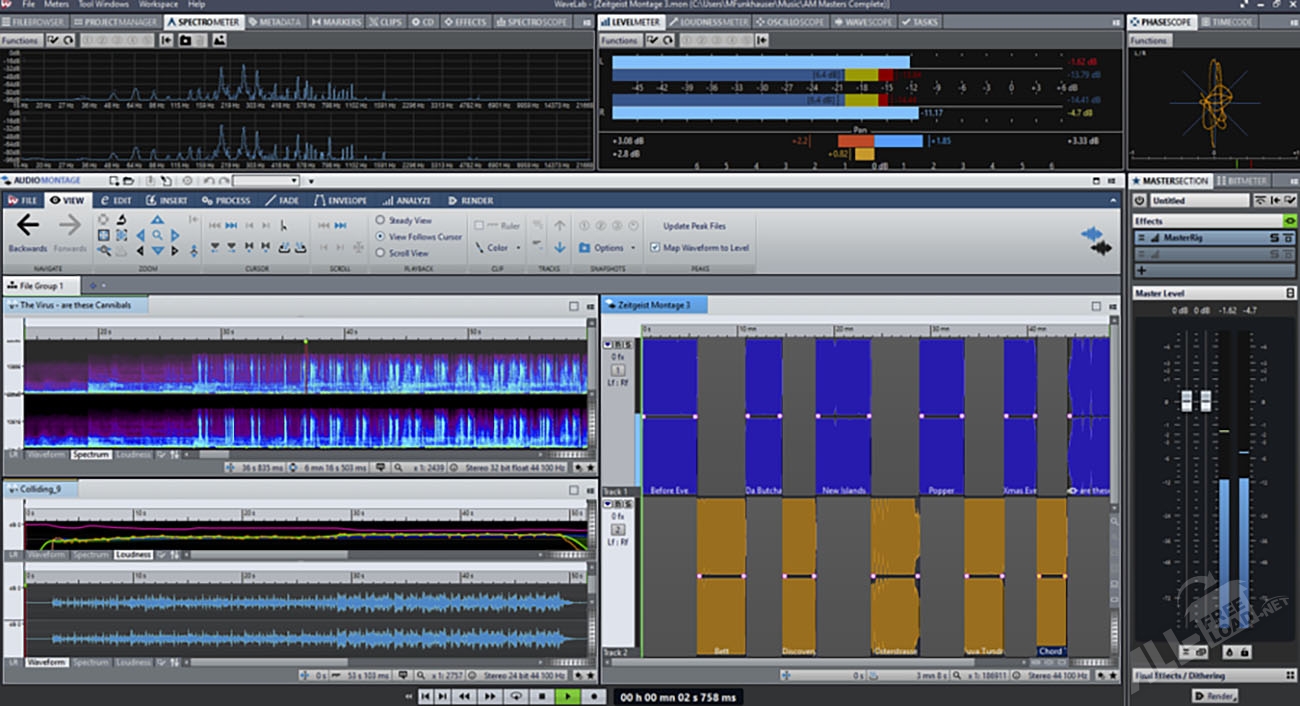Switch to the Envelope ribbon tab

tap(341, 200)
